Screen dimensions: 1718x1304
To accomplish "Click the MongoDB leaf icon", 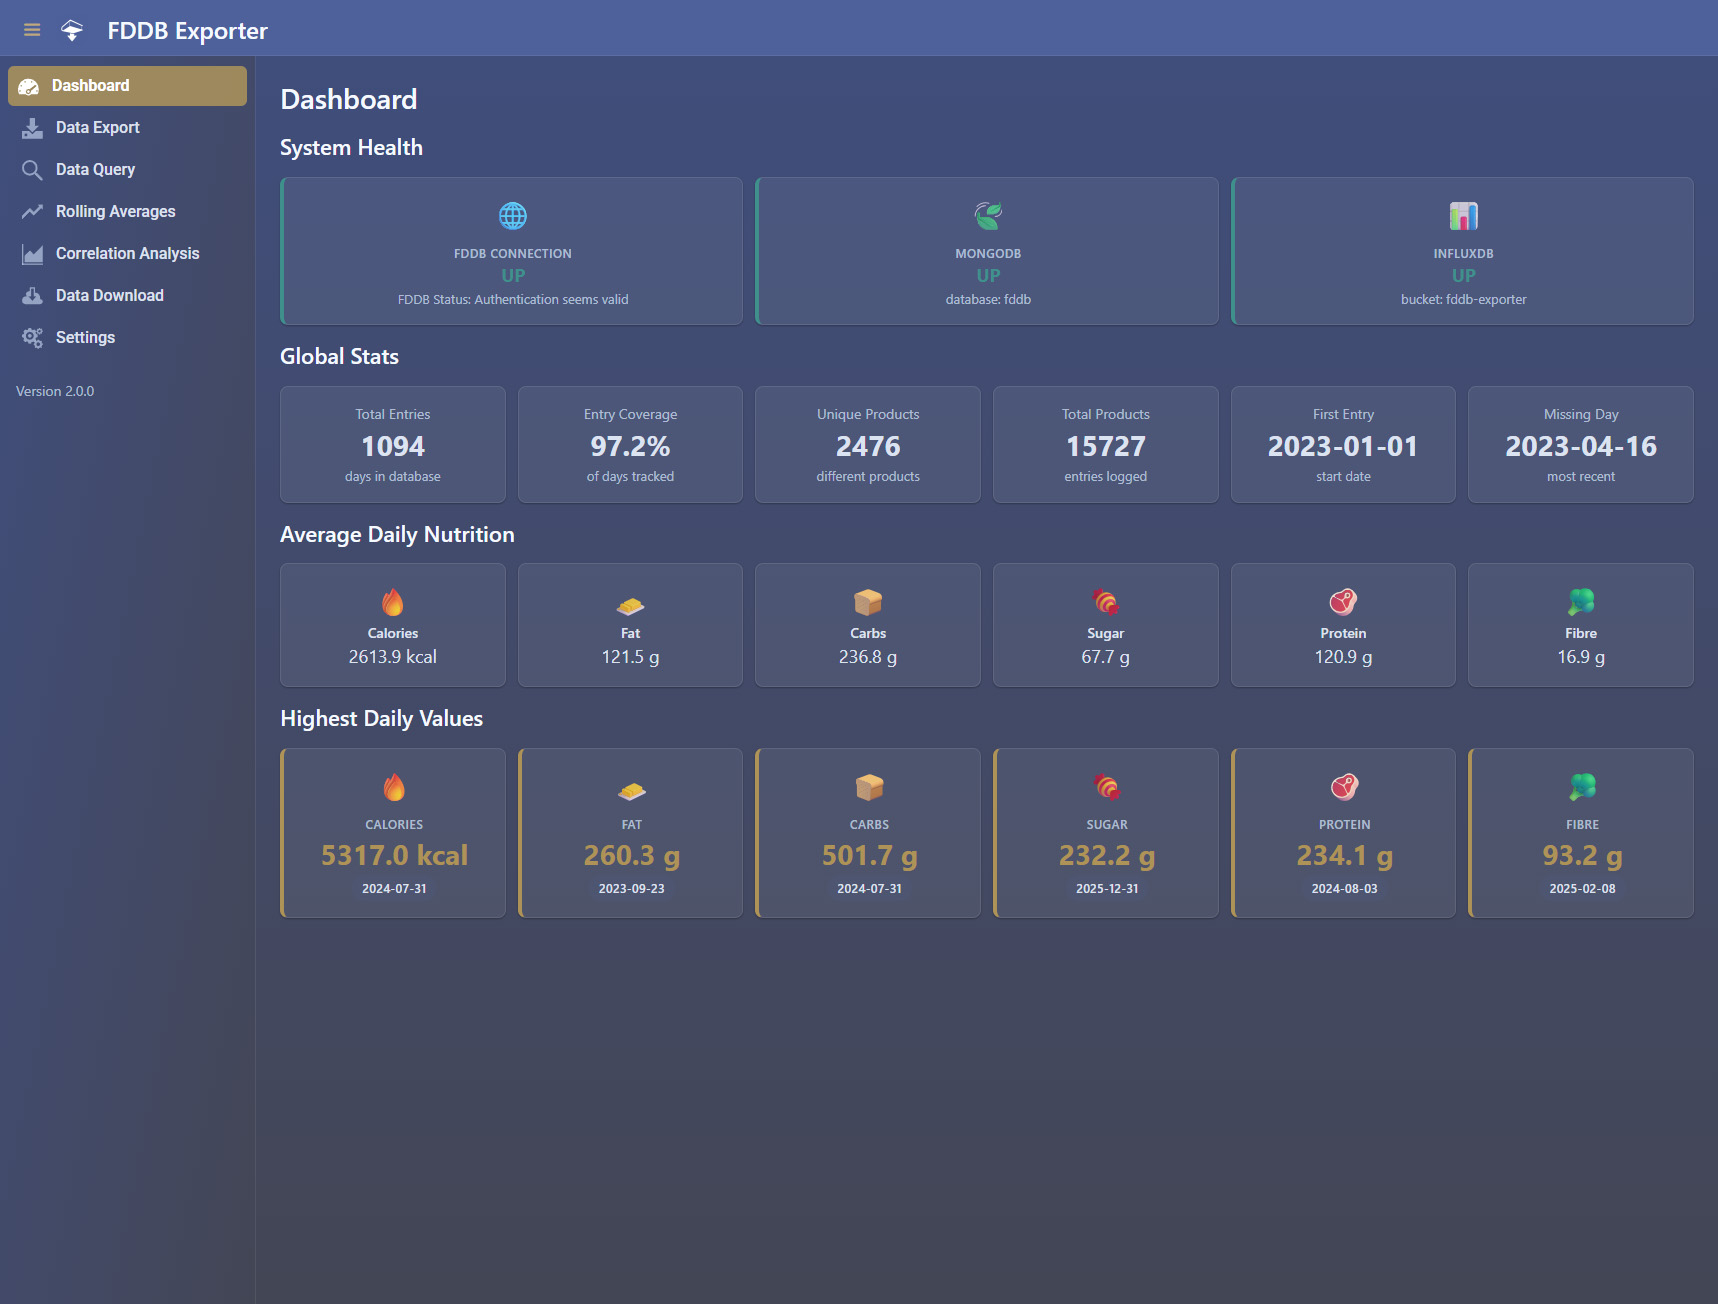I will (988, 216).
